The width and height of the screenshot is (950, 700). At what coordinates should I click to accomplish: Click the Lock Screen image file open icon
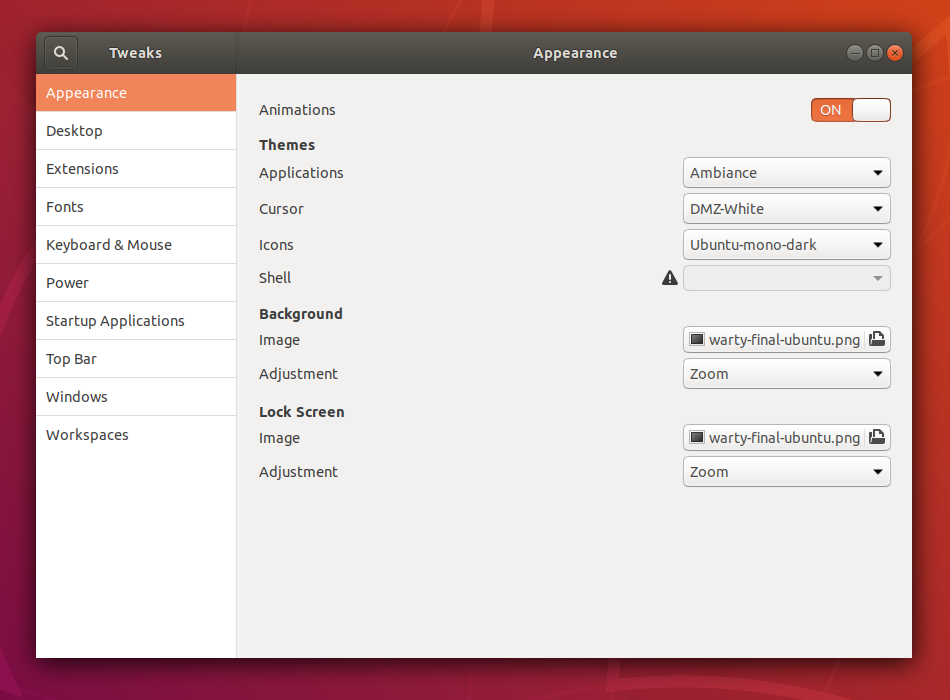[x=877, y=438]
